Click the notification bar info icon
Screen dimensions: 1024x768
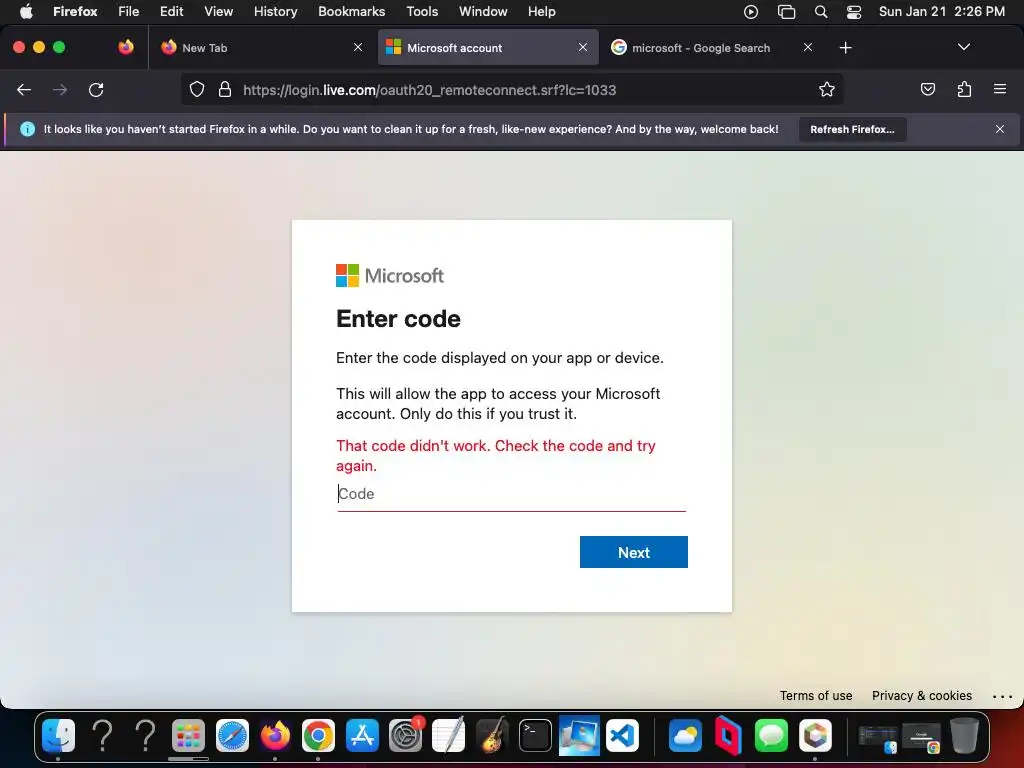(x=27, y=129)
